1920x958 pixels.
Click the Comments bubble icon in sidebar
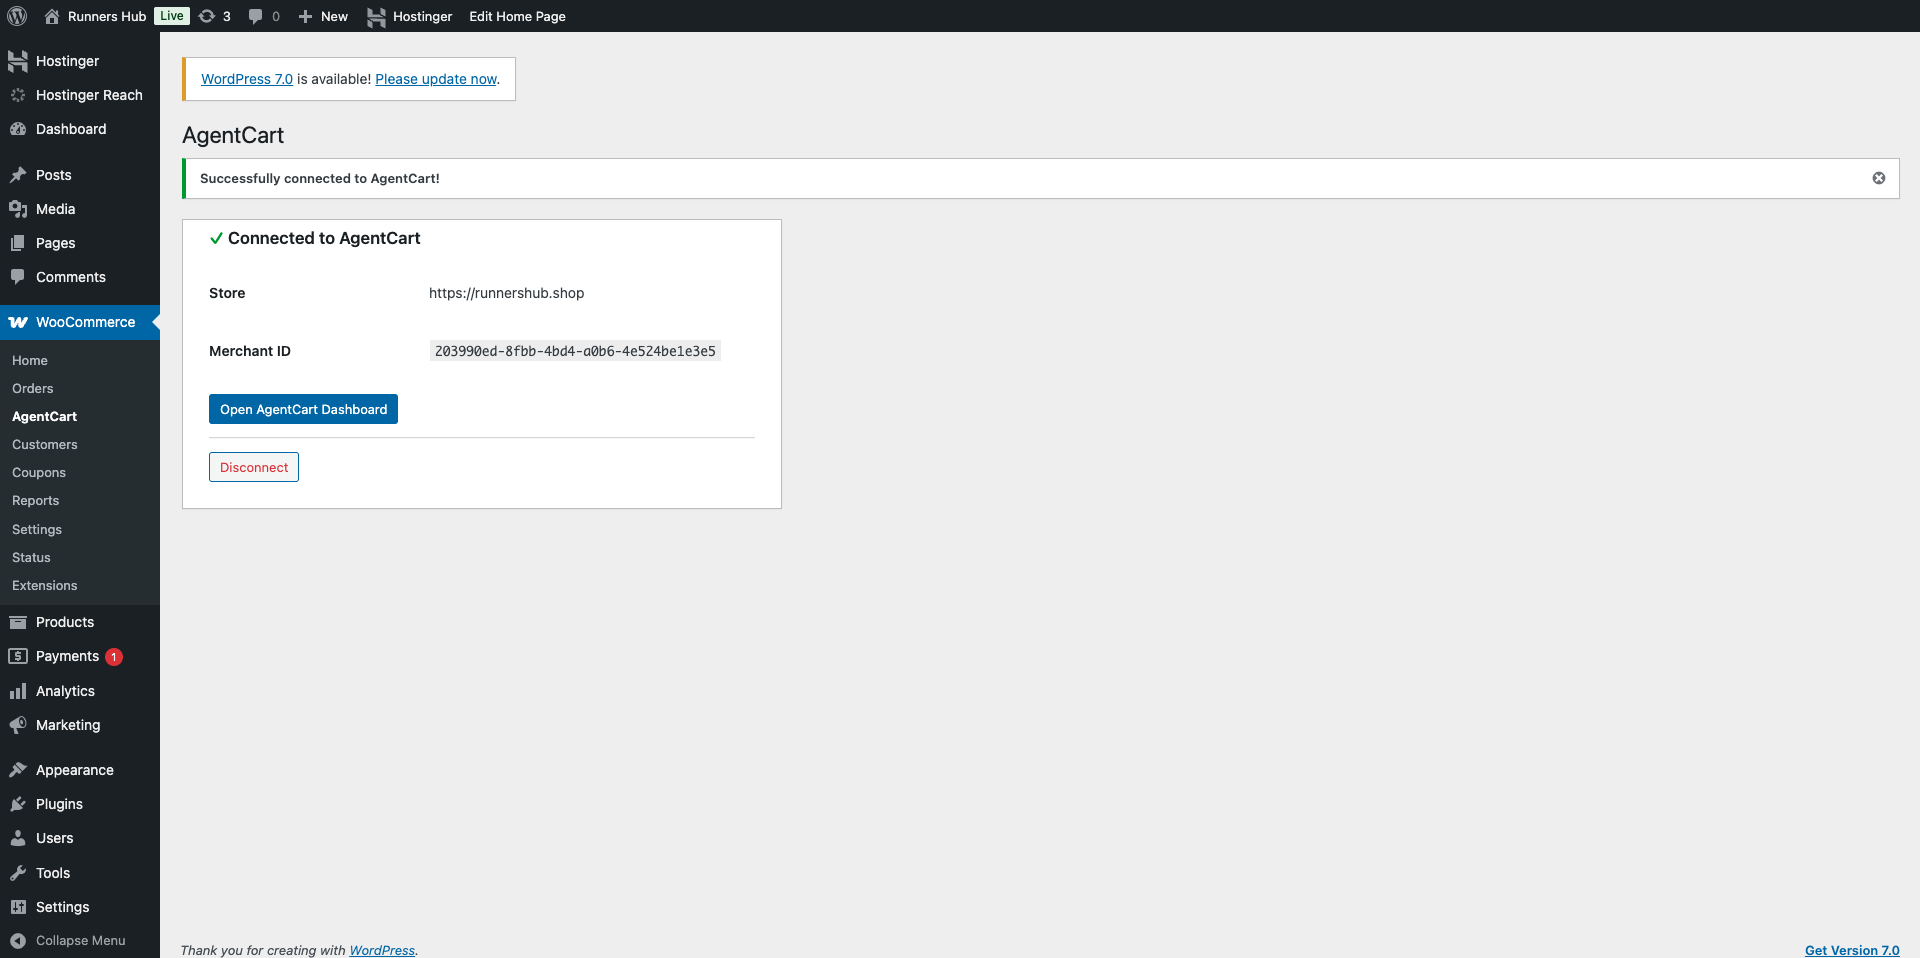tap(18, 277)
